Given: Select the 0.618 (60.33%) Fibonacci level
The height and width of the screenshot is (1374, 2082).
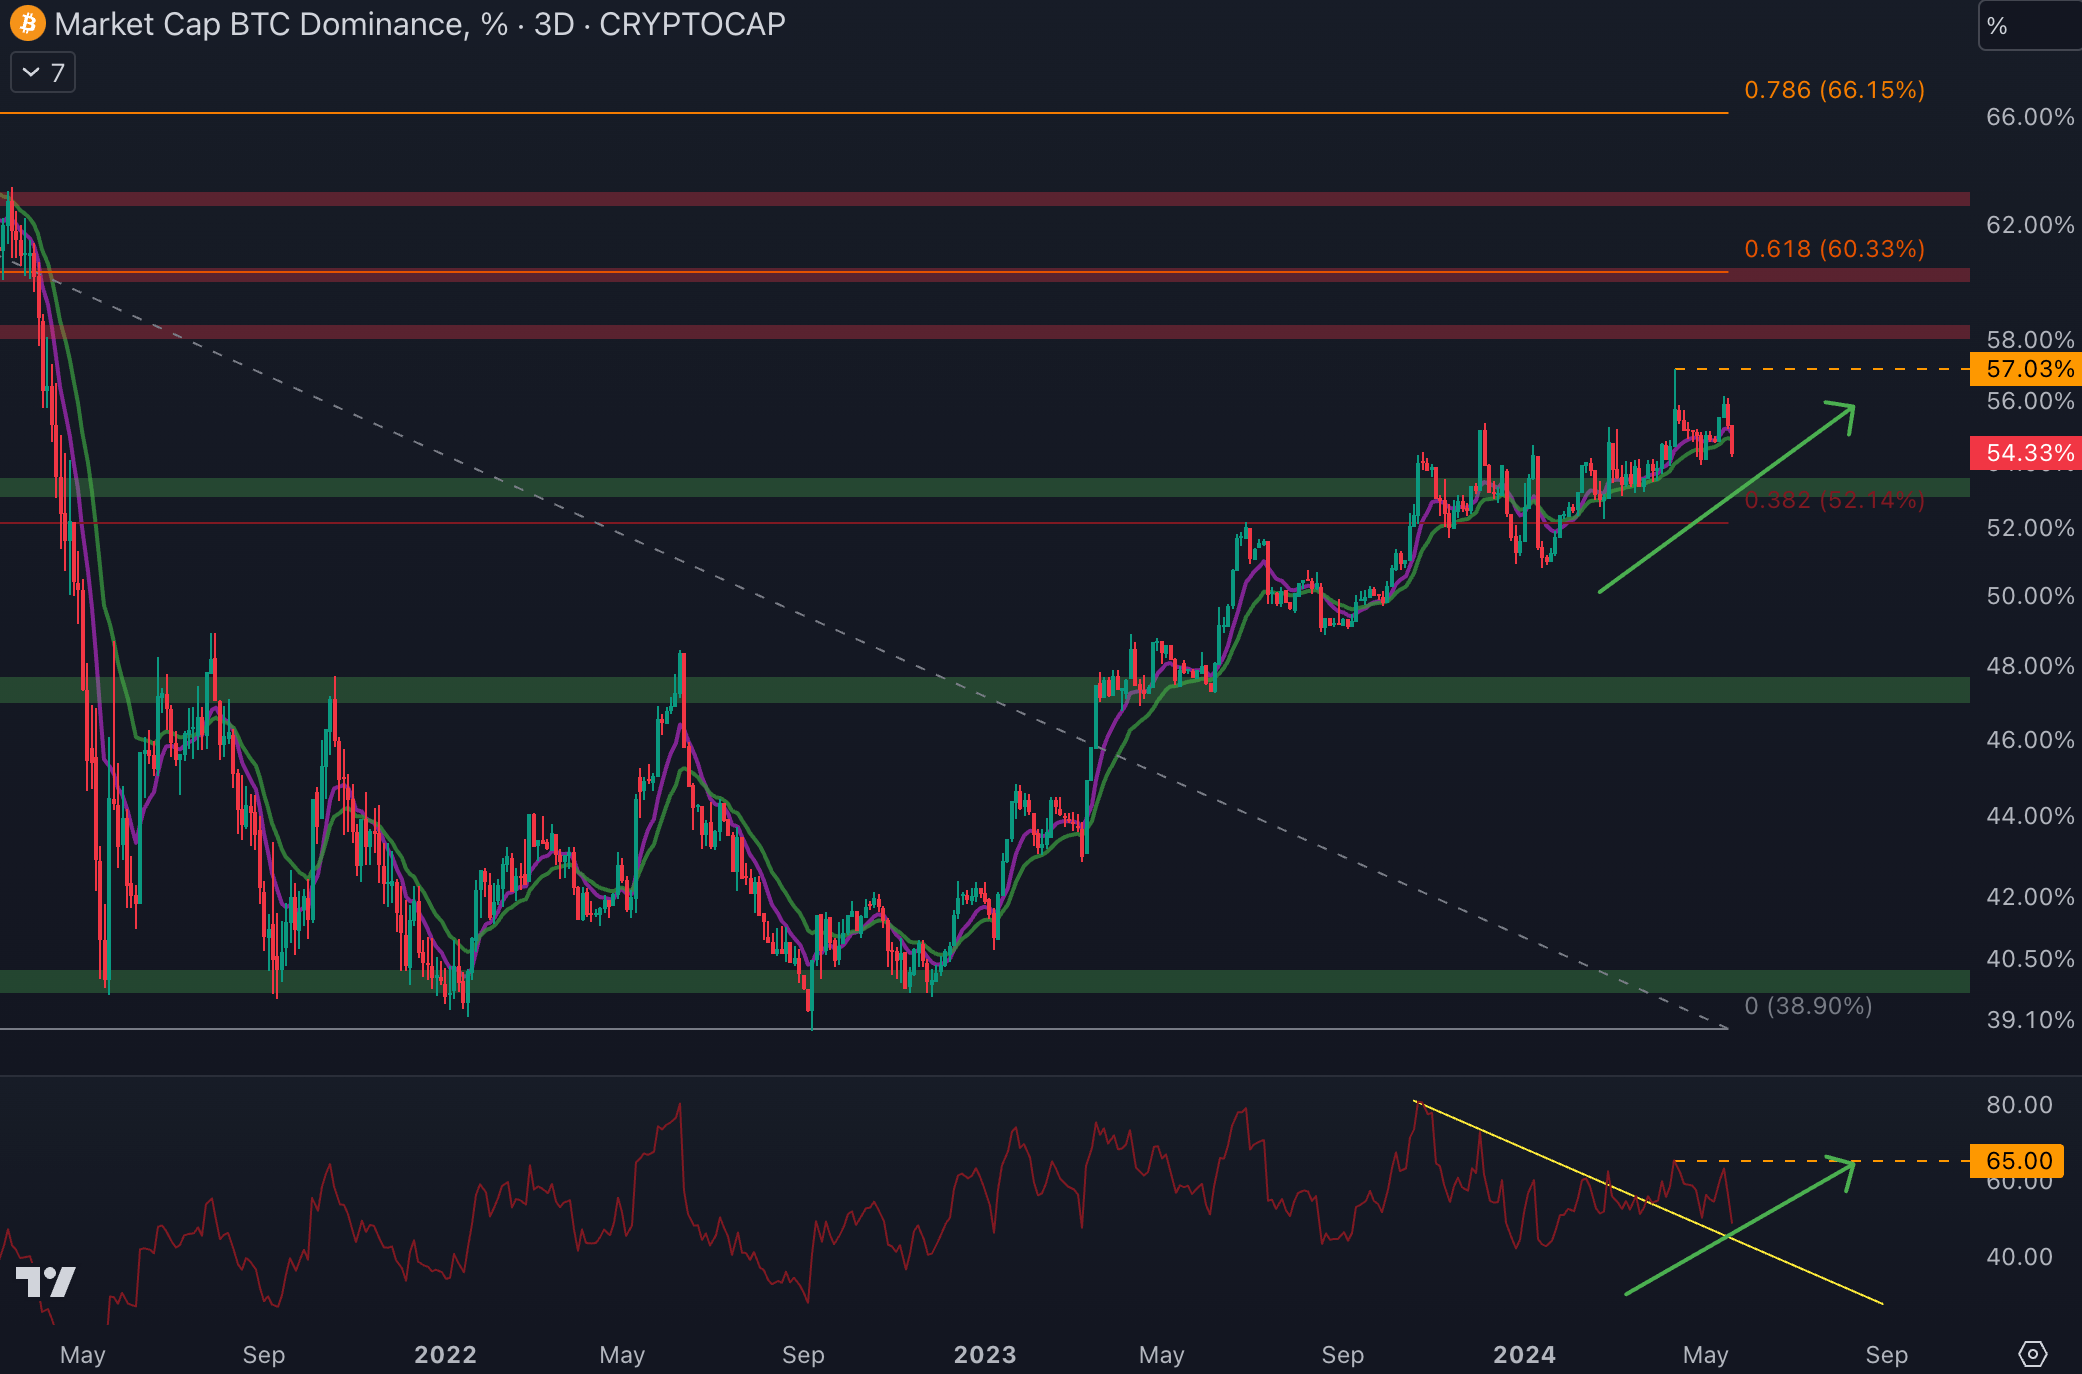Looking at the screenshot, I should (x=1834, y=249).
